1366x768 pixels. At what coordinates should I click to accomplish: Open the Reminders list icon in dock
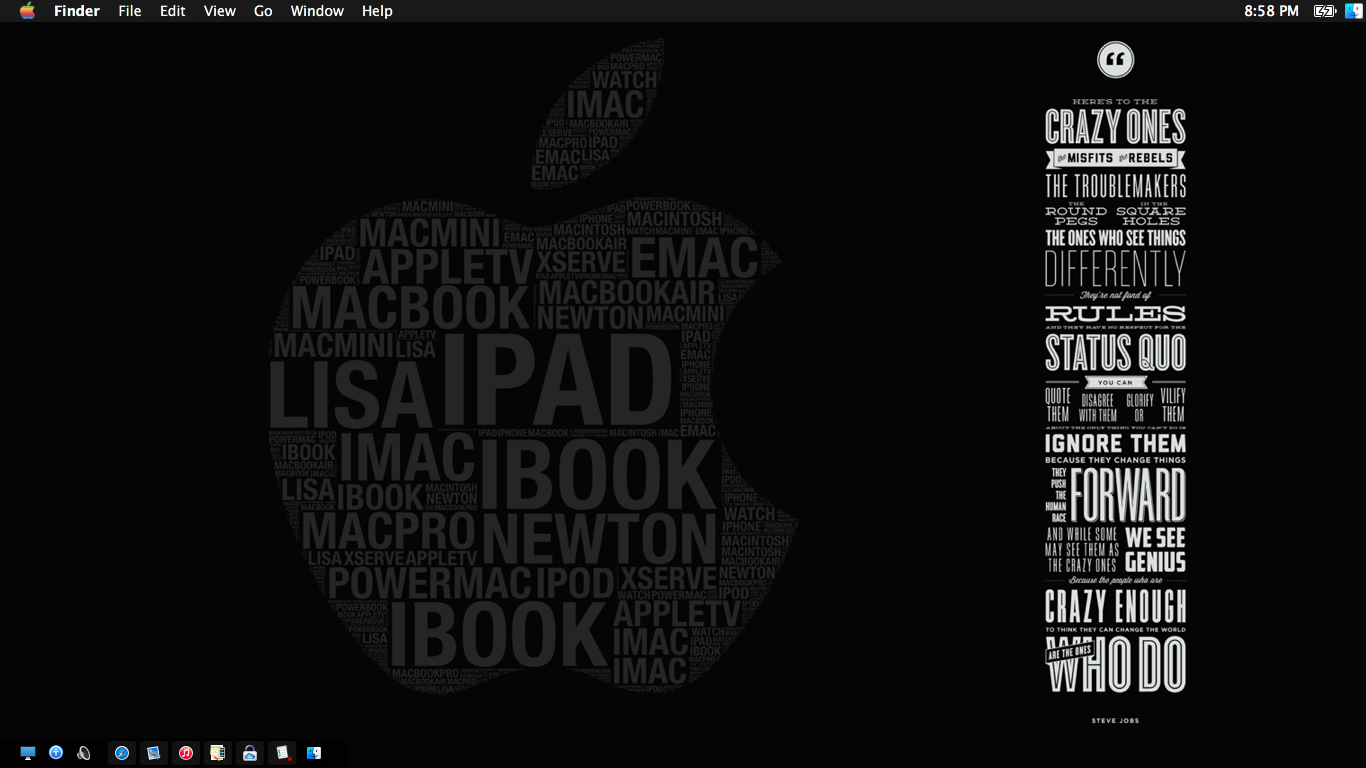282,753
